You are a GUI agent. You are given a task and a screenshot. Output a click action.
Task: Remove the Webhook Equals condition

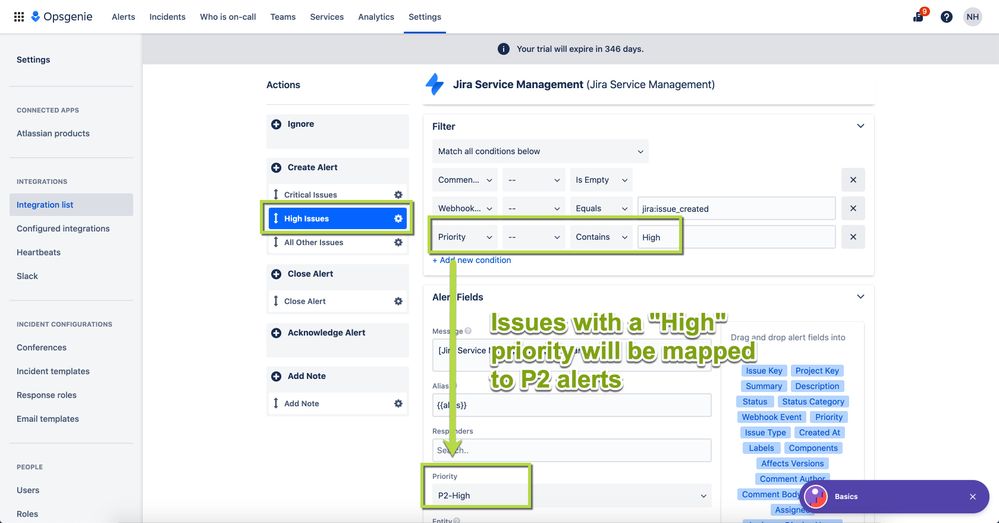pyautogui.click(x=852, y=208)
